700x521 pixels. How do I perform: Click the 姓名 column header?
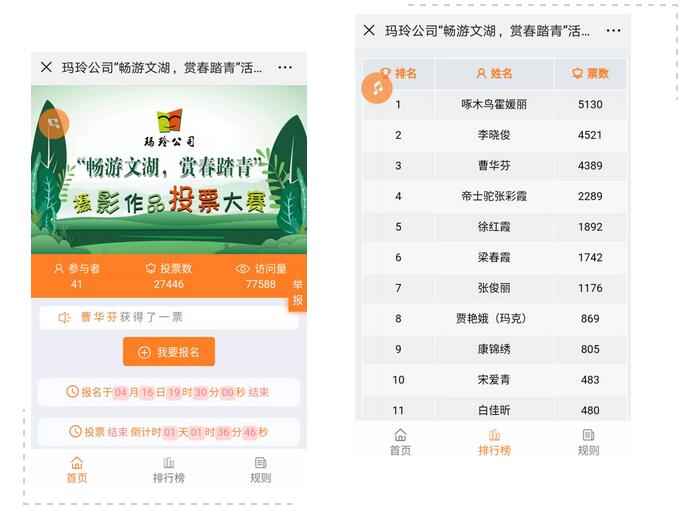pyautogui.click(x=494, y=73)
